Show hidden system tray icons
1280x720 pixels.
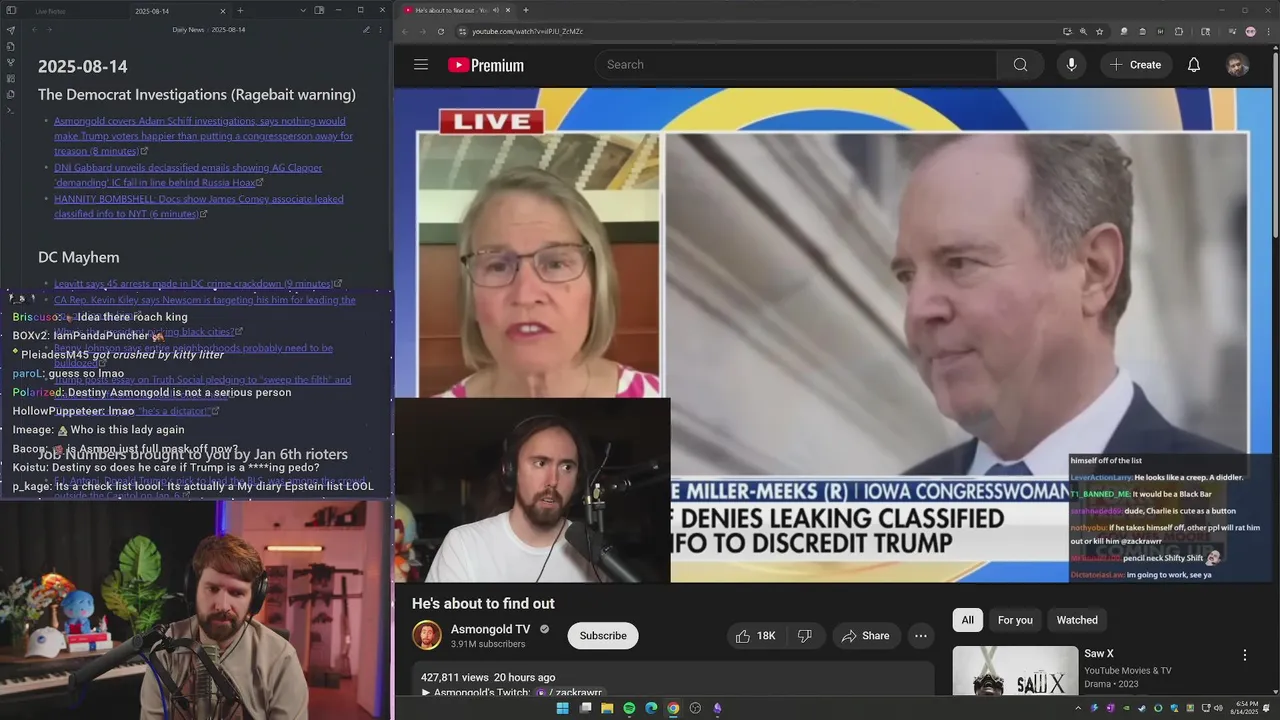(x=1078, y=708)
